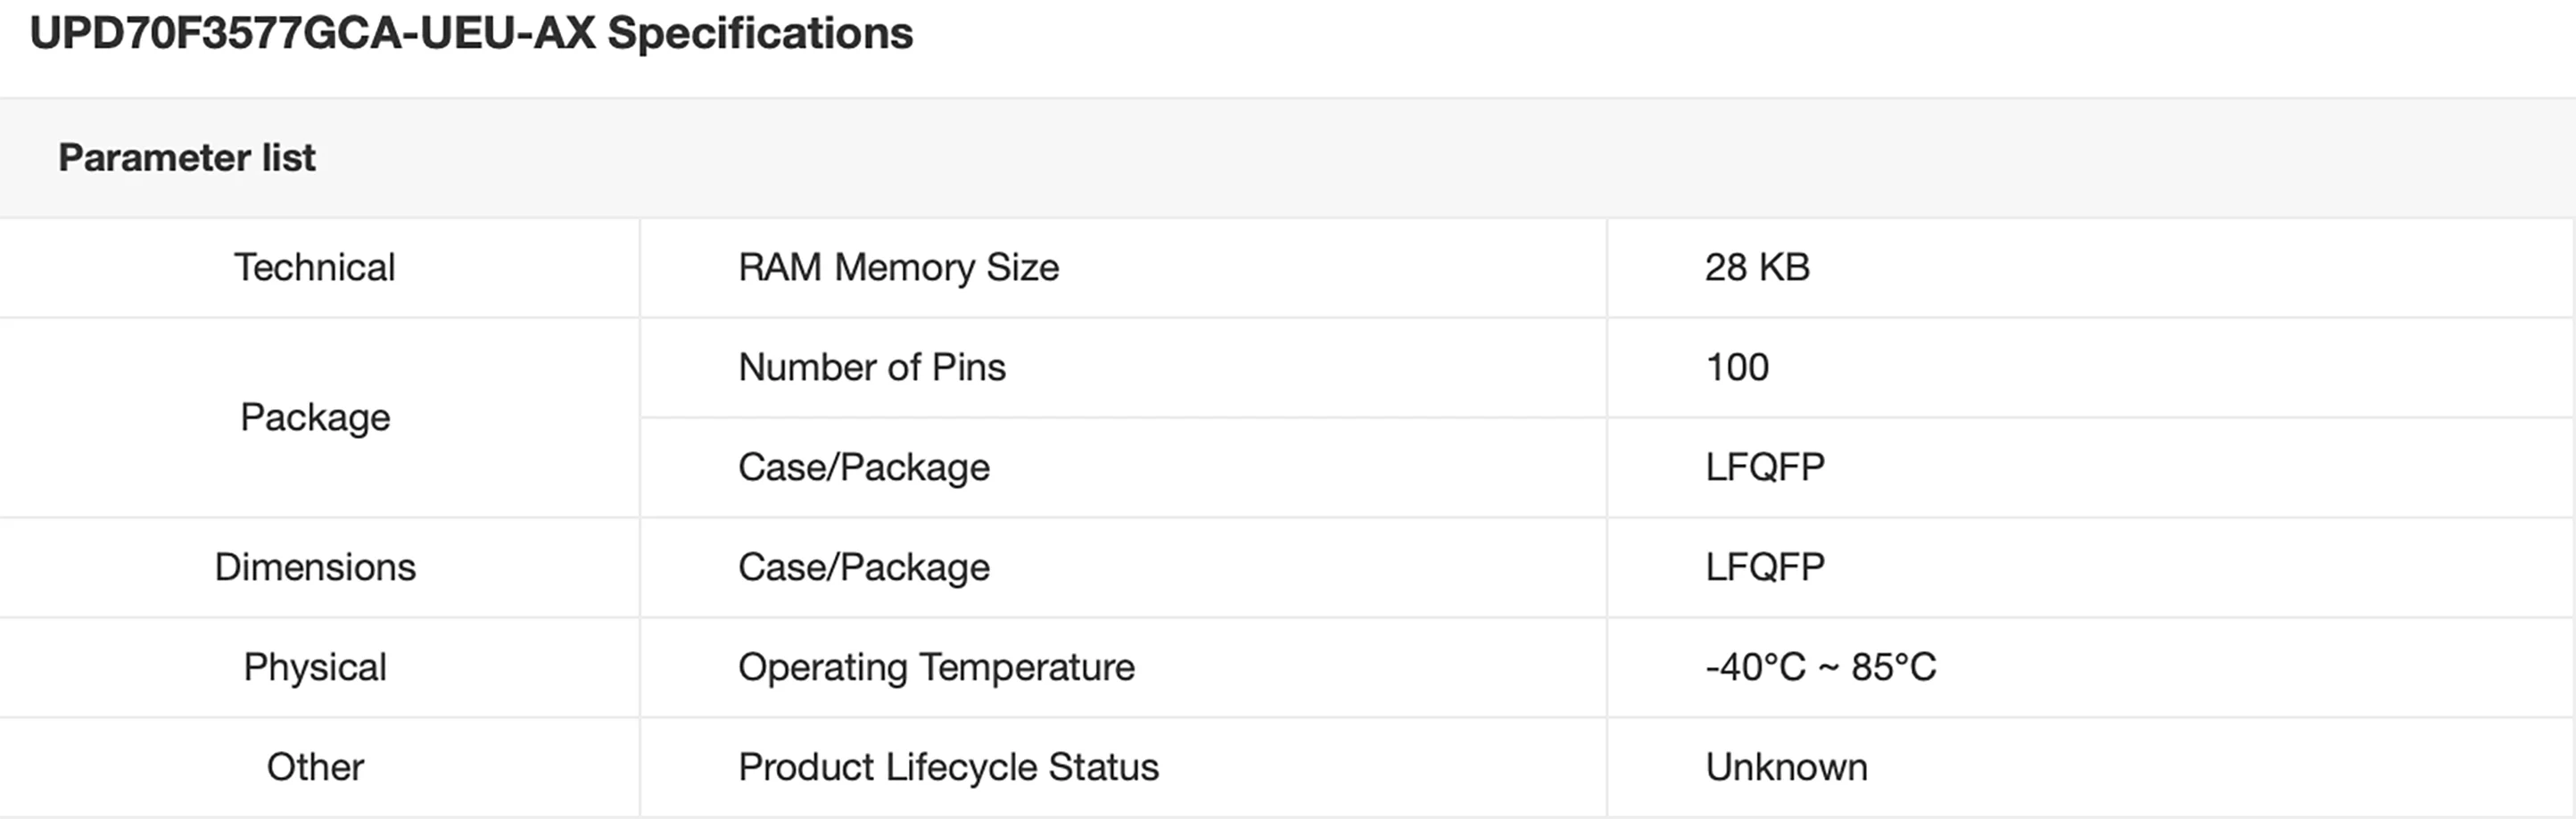
Task: Click the 28 KB value
Action: tap(1757, 268)
